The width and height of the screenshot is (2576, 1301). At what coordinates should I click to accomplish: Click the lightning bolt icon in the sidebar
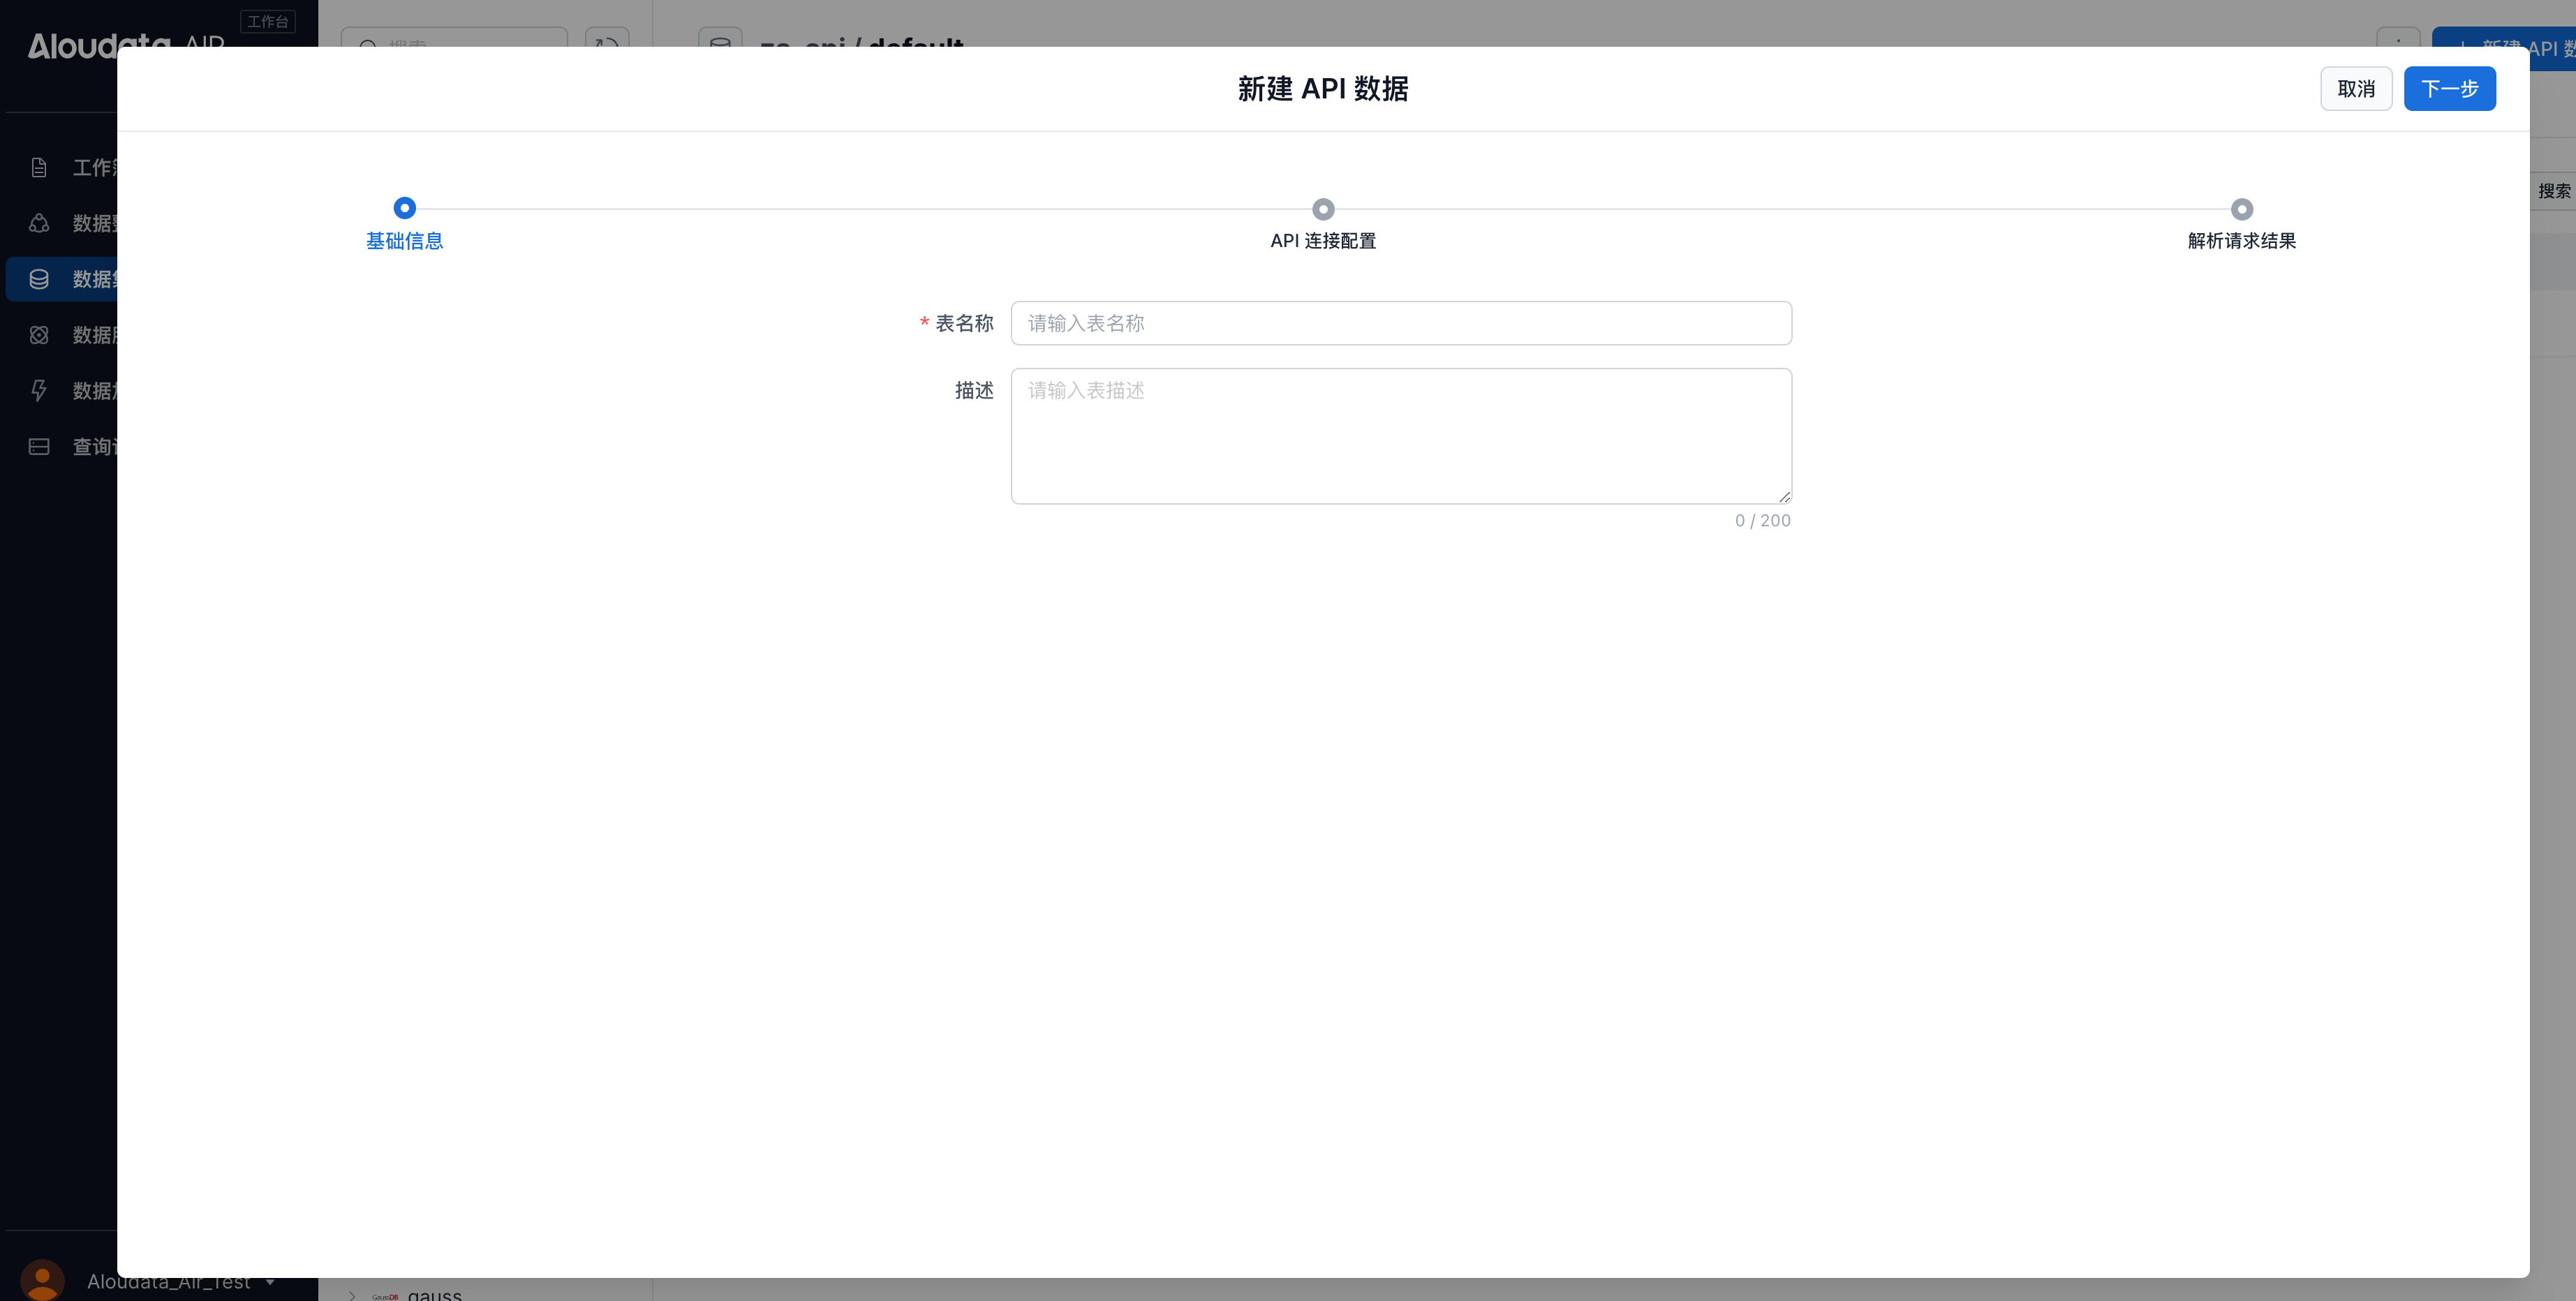pos(39,390)
